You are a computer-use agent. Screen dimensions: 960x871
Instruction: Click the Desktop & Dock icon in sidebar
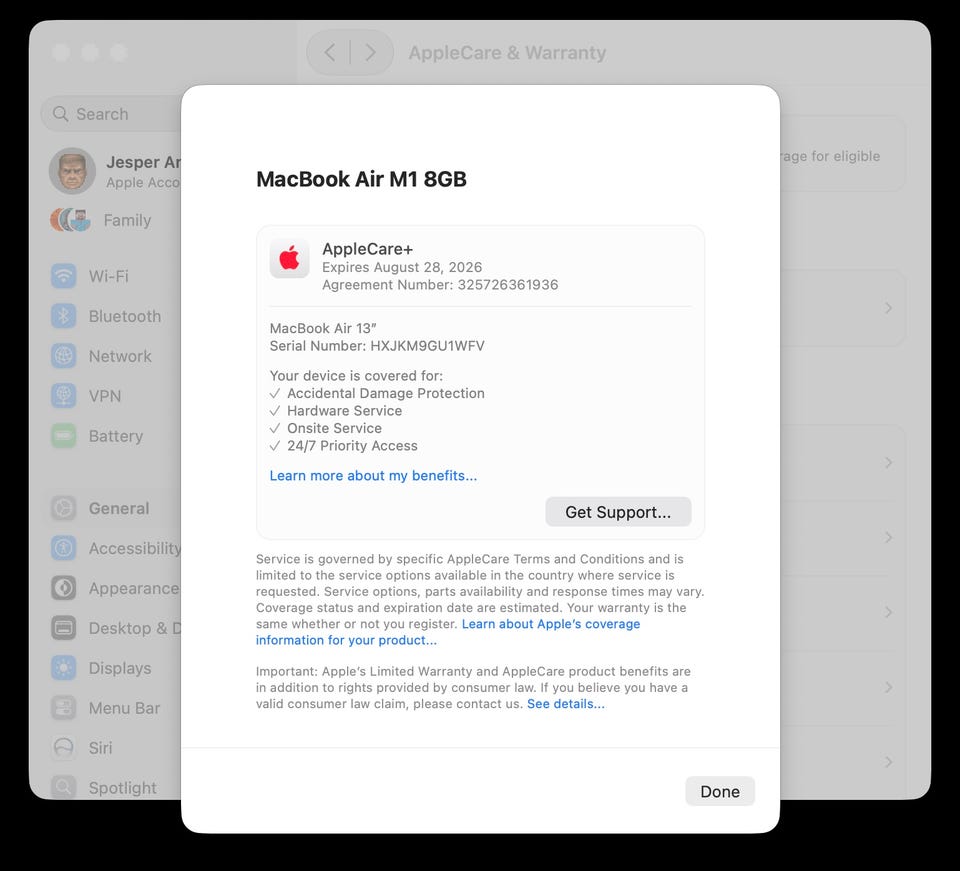coord(64,628)
